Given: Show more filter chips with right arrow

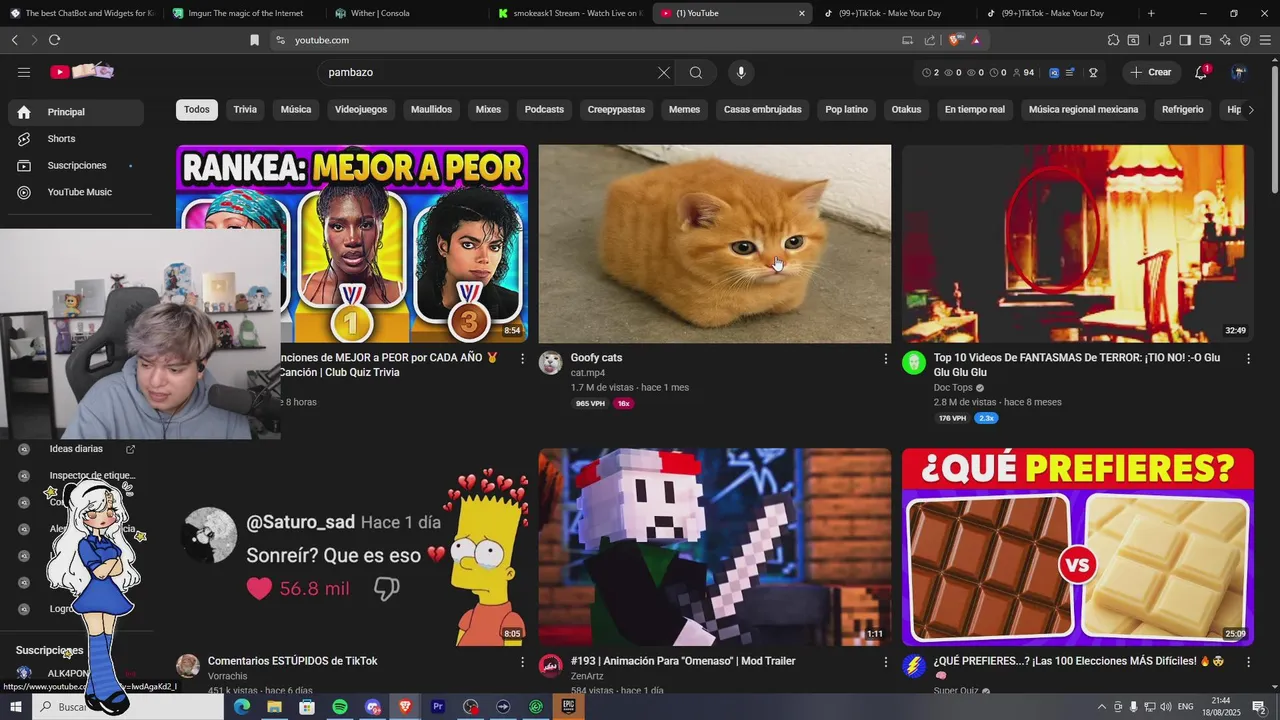Looking at the screenshot, I should point(1250,110).
